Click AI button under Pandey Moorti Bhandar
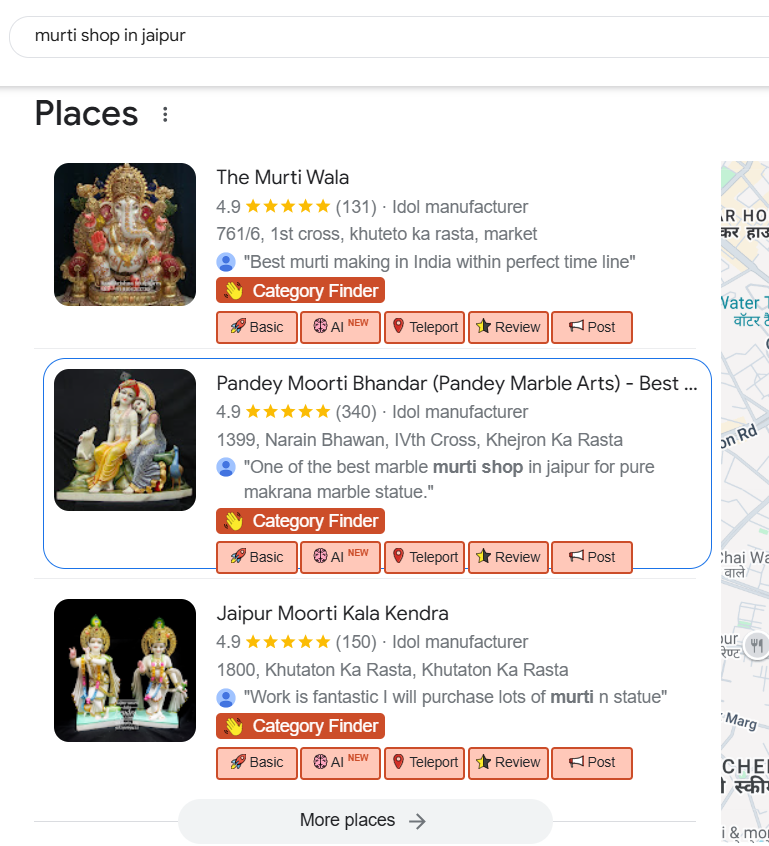This screenshot has height=846, width=769. 340,557
